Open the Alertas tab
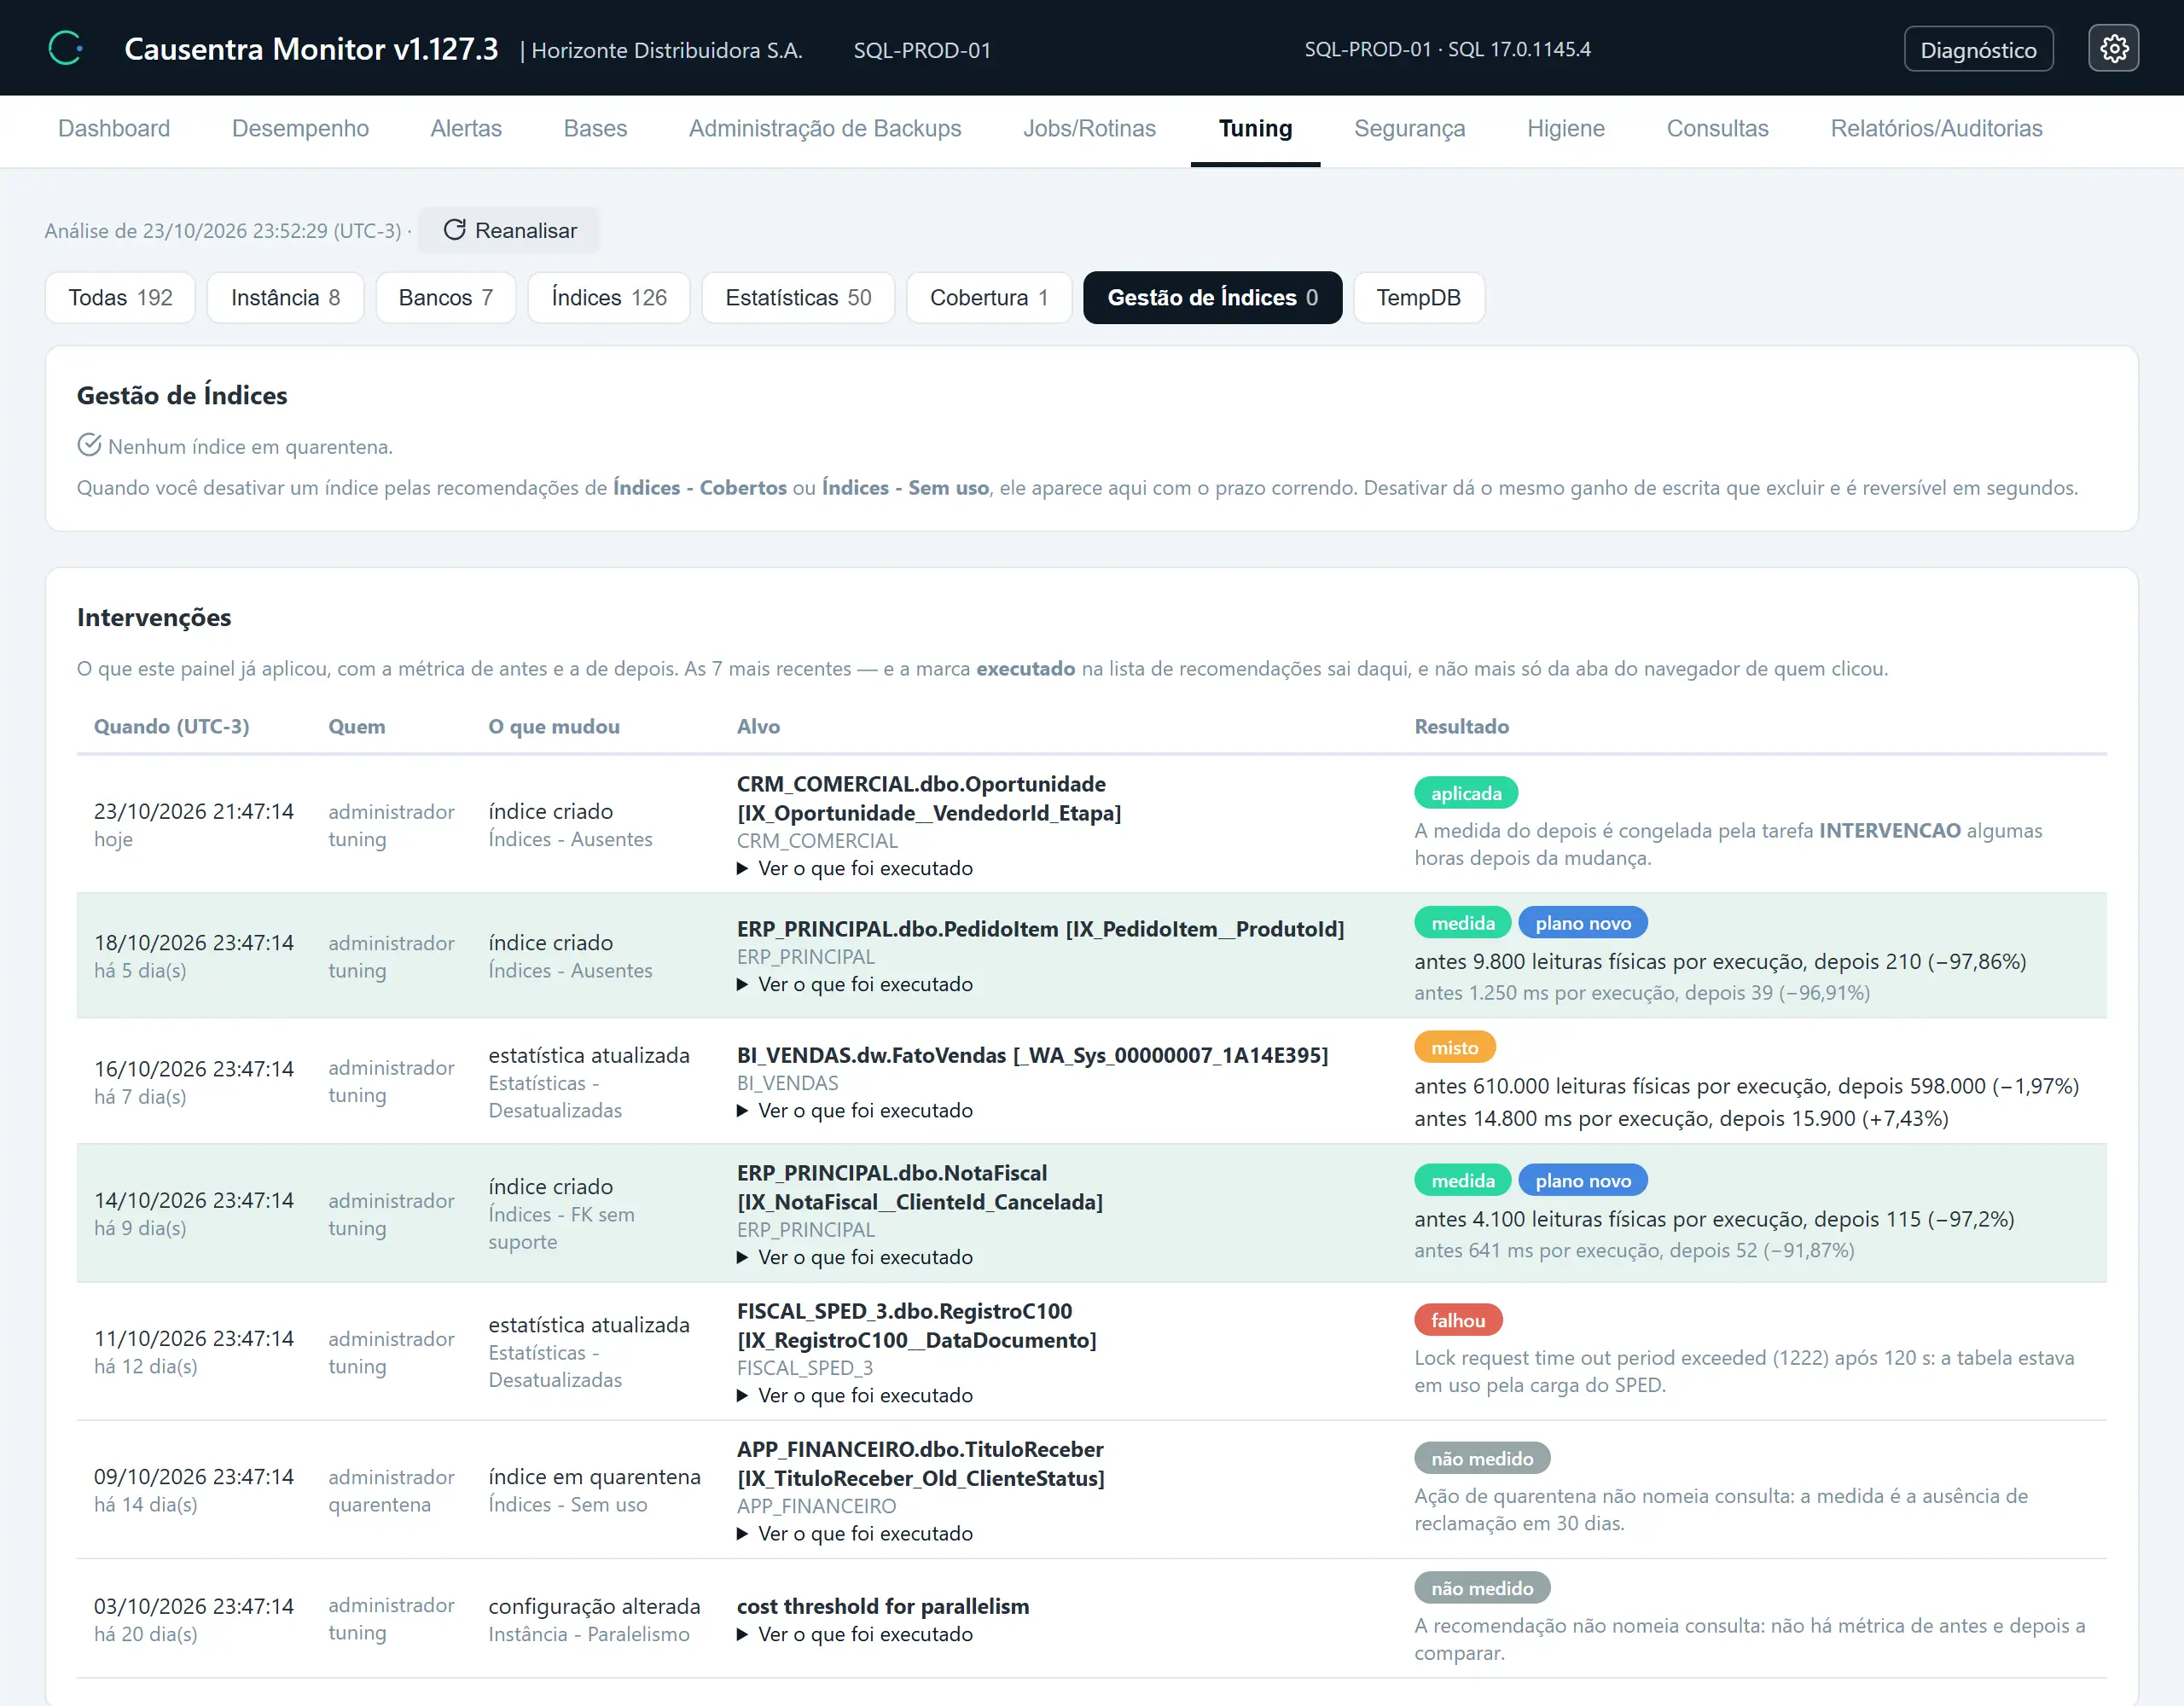Viewport: 2184px width, 1706px height. 466,128
